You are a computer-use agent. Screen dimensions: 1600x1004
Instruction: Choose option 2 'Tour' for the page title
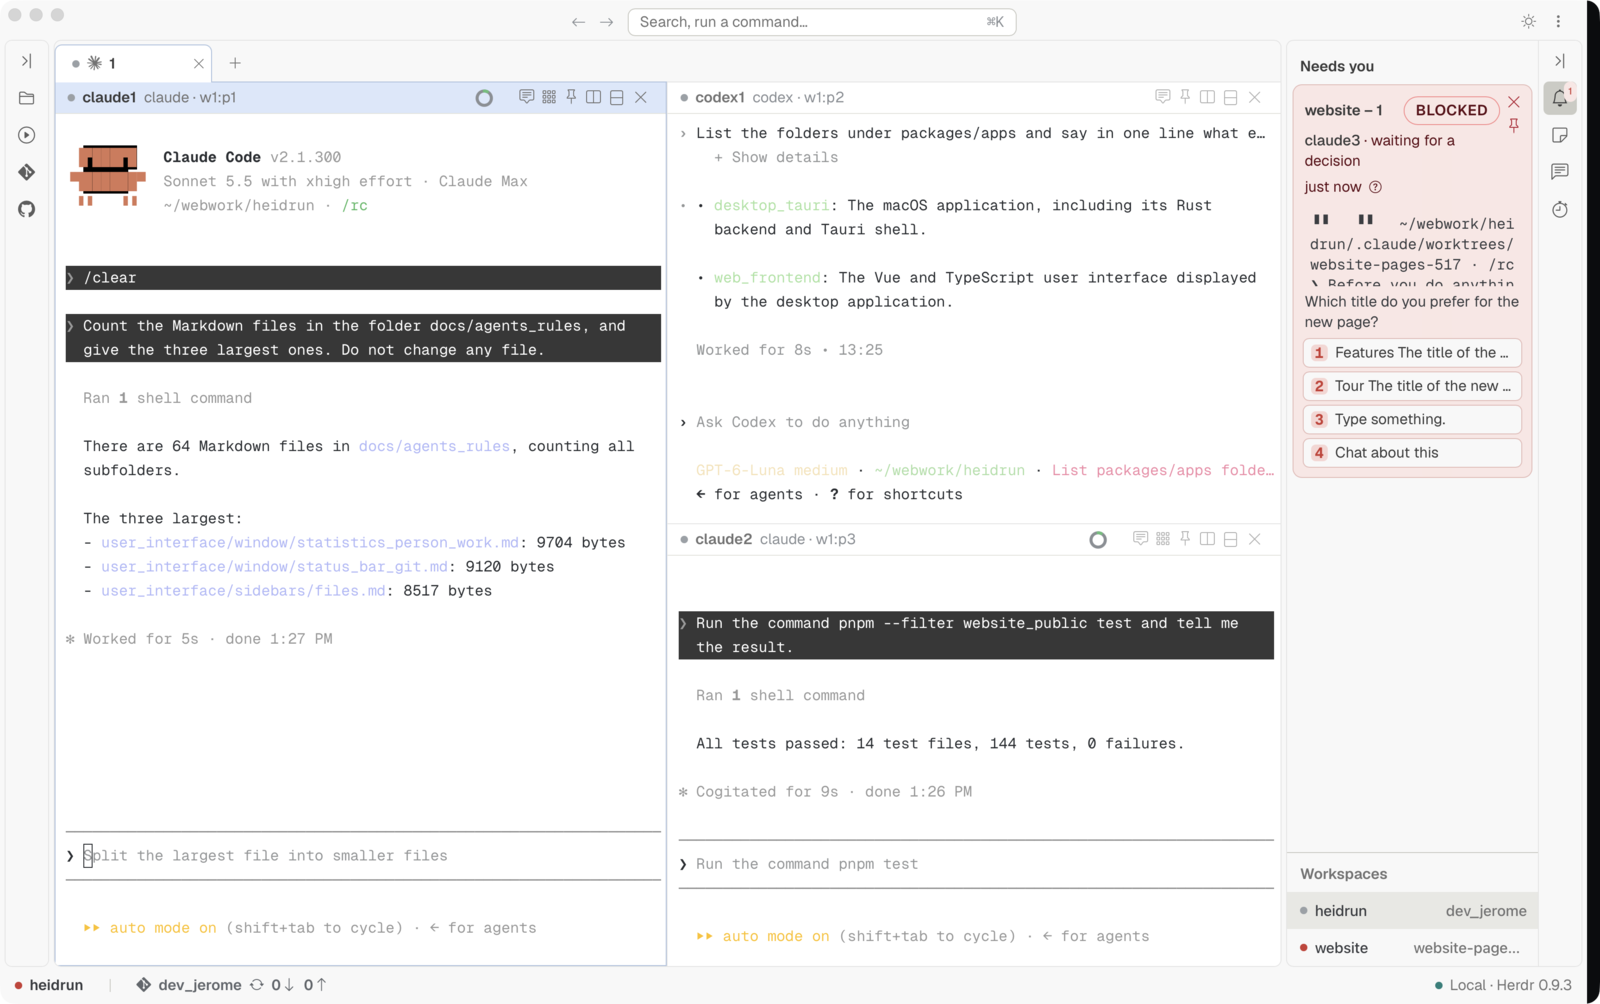click(x=1412, y=386)
